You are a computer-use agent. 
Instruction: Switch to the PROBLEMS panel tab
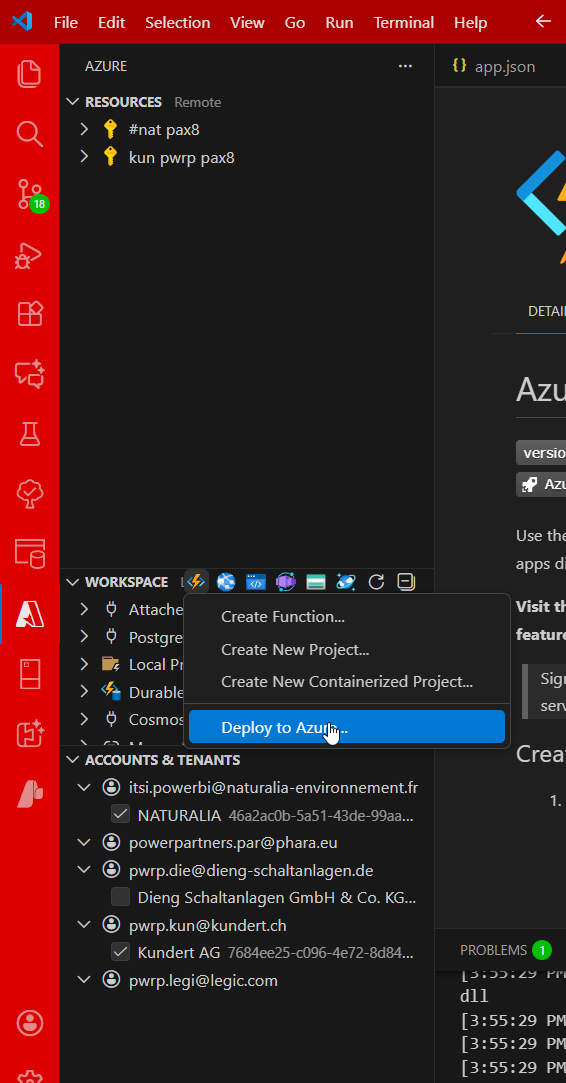click(x=505, y=950)
